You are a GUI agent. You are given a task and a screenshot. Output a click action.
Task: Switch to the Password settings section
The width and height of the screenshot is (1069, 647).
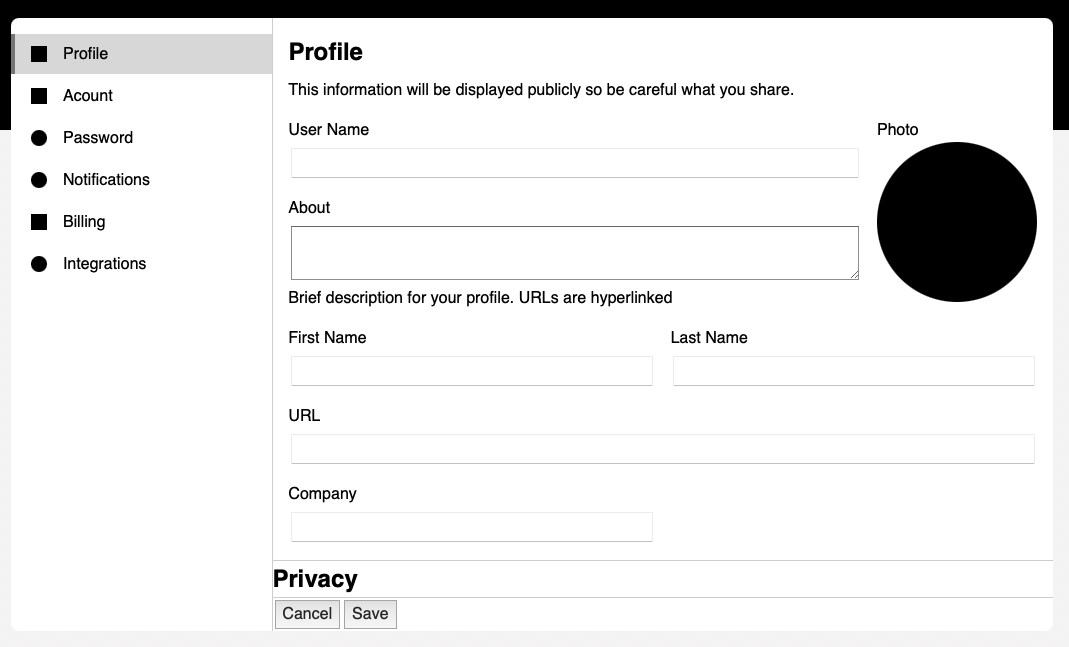pyautogui.click(x=98, y=137)
